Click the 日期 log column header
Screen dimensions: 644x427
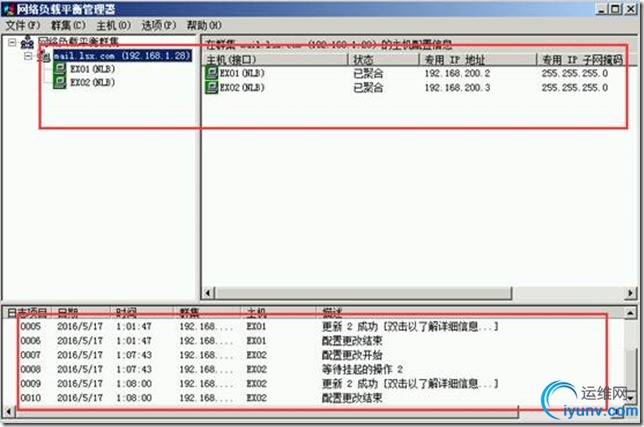[81, 313]
